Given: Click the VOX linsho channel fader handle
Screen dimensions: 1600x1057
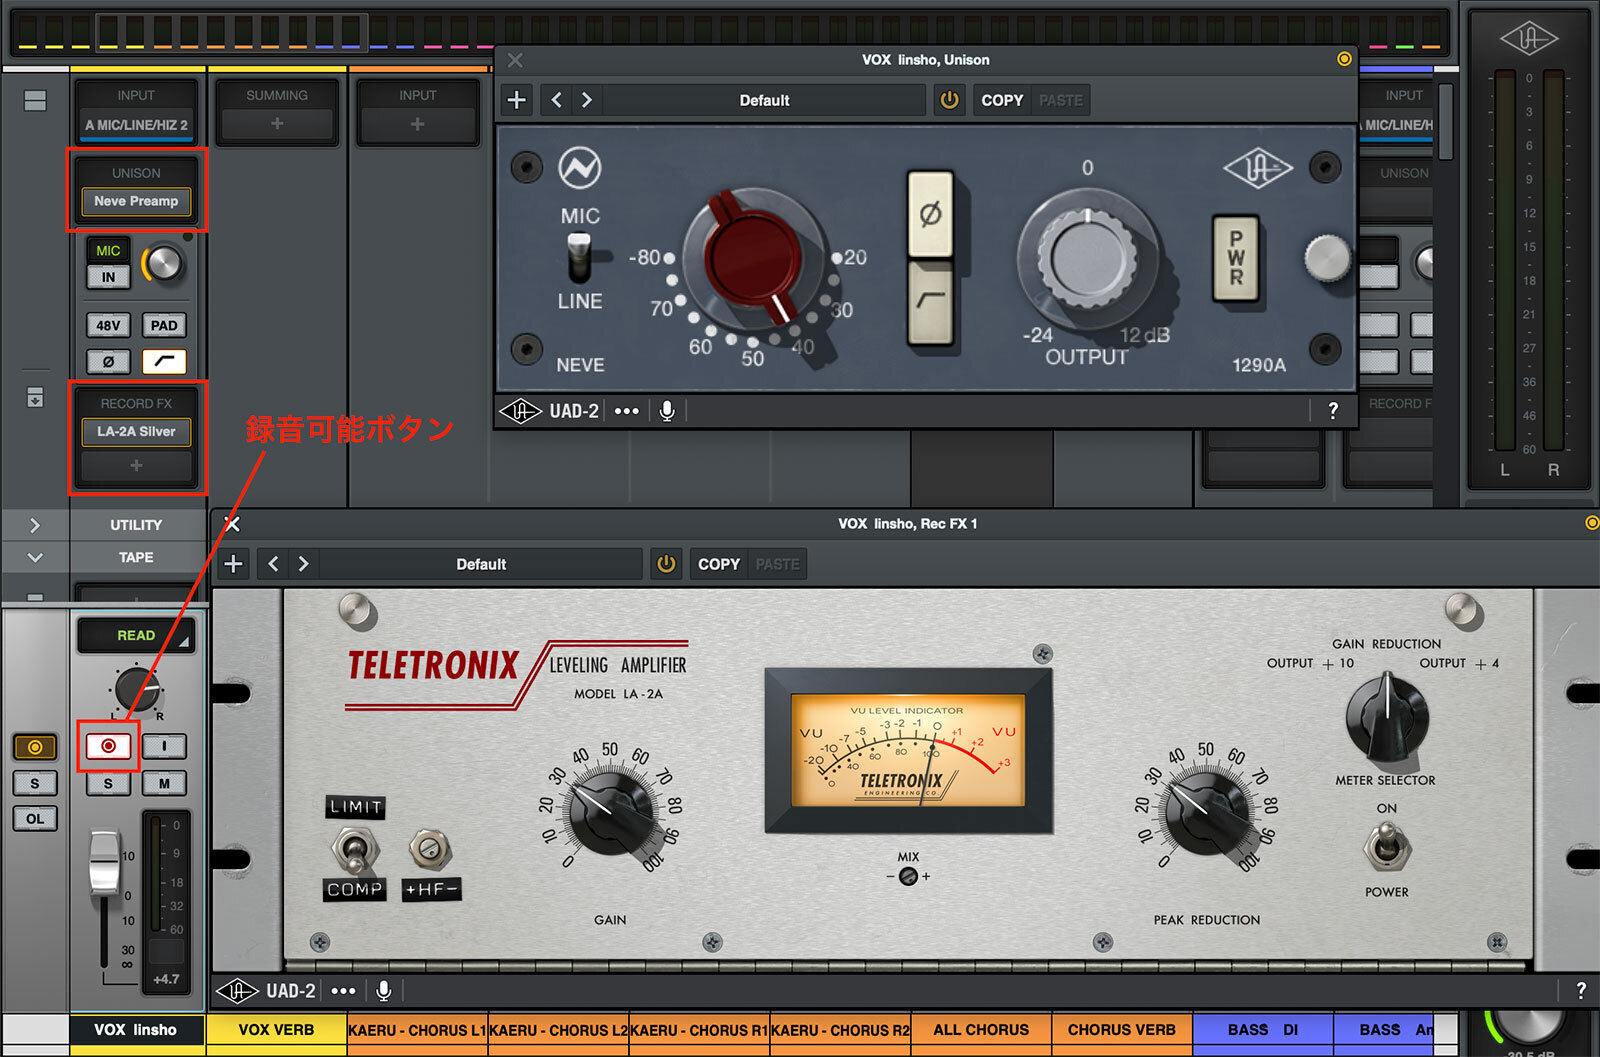Looking at the screenshot, I should [x=104, y=862].
